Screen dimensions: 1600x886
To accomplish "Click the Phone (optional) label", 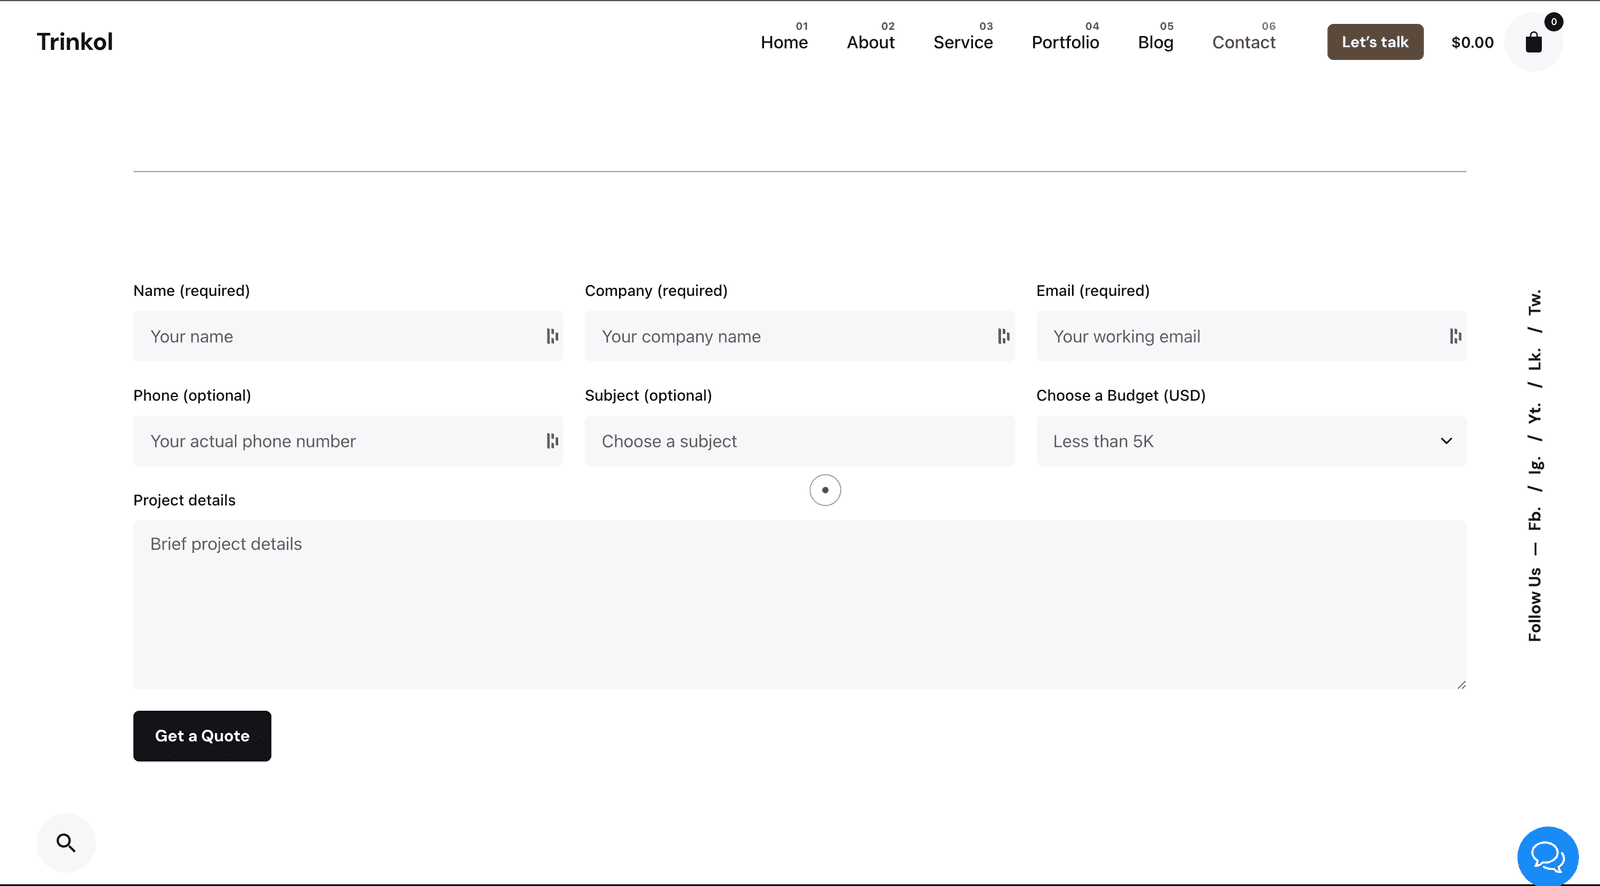I will coord(192,395).
